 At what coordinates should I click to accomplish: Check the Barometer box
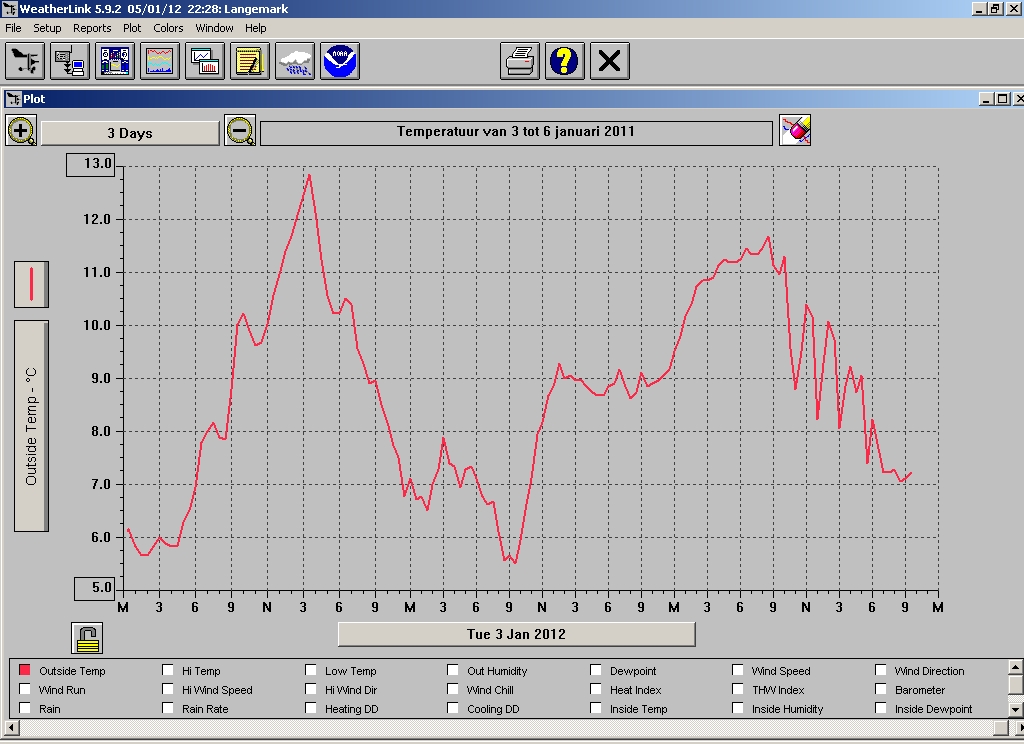(x=881, y=689)
